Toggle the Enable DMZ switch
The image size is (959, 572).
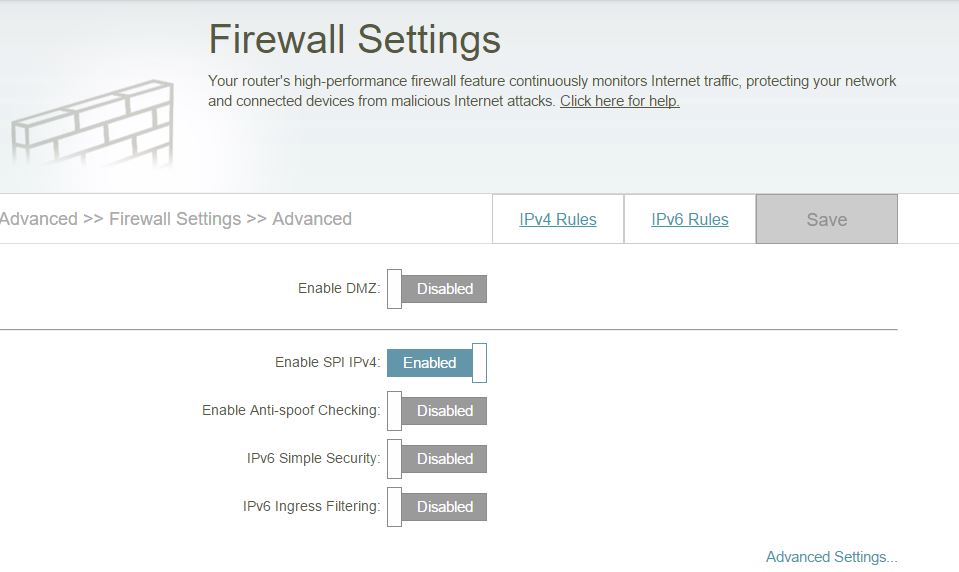[x=437, y=289]
